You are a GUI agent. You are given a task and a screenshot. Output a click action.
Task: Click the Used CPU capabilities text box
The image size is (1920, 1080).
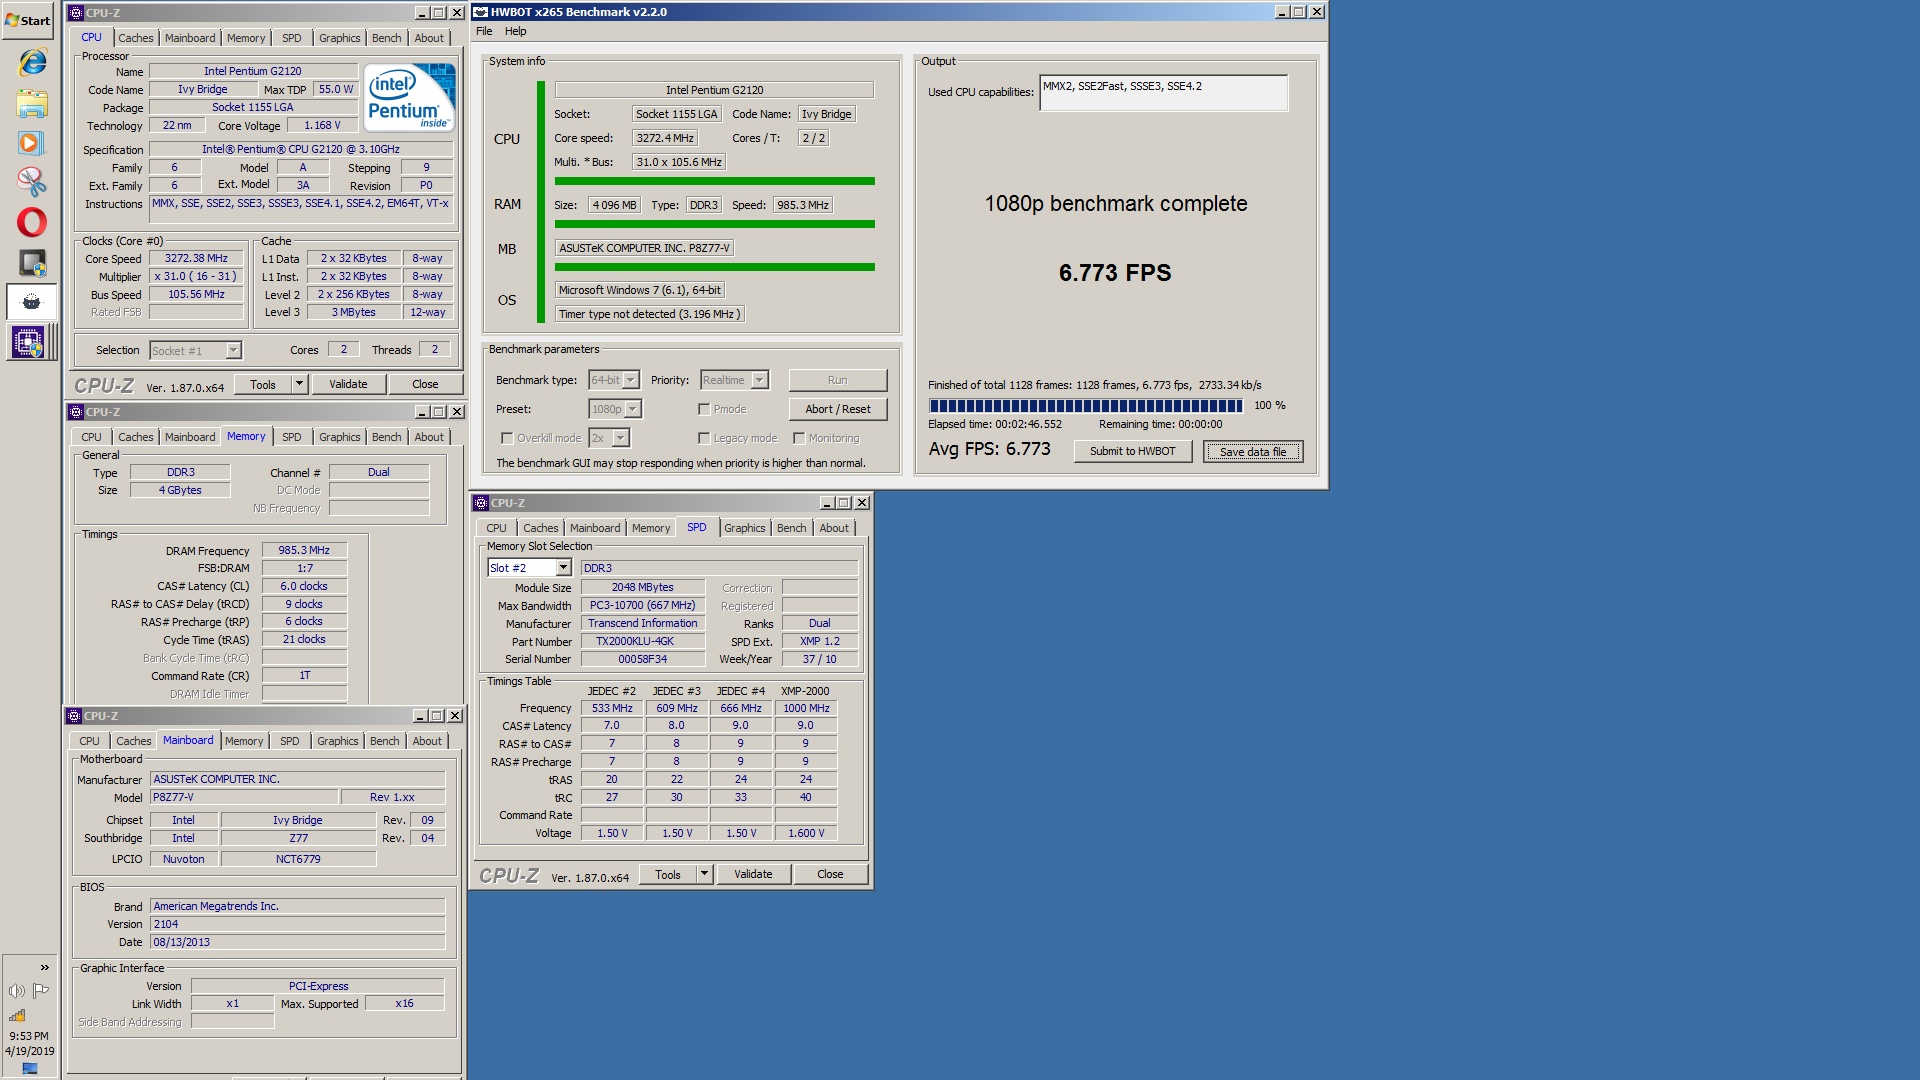(1163, 93)
